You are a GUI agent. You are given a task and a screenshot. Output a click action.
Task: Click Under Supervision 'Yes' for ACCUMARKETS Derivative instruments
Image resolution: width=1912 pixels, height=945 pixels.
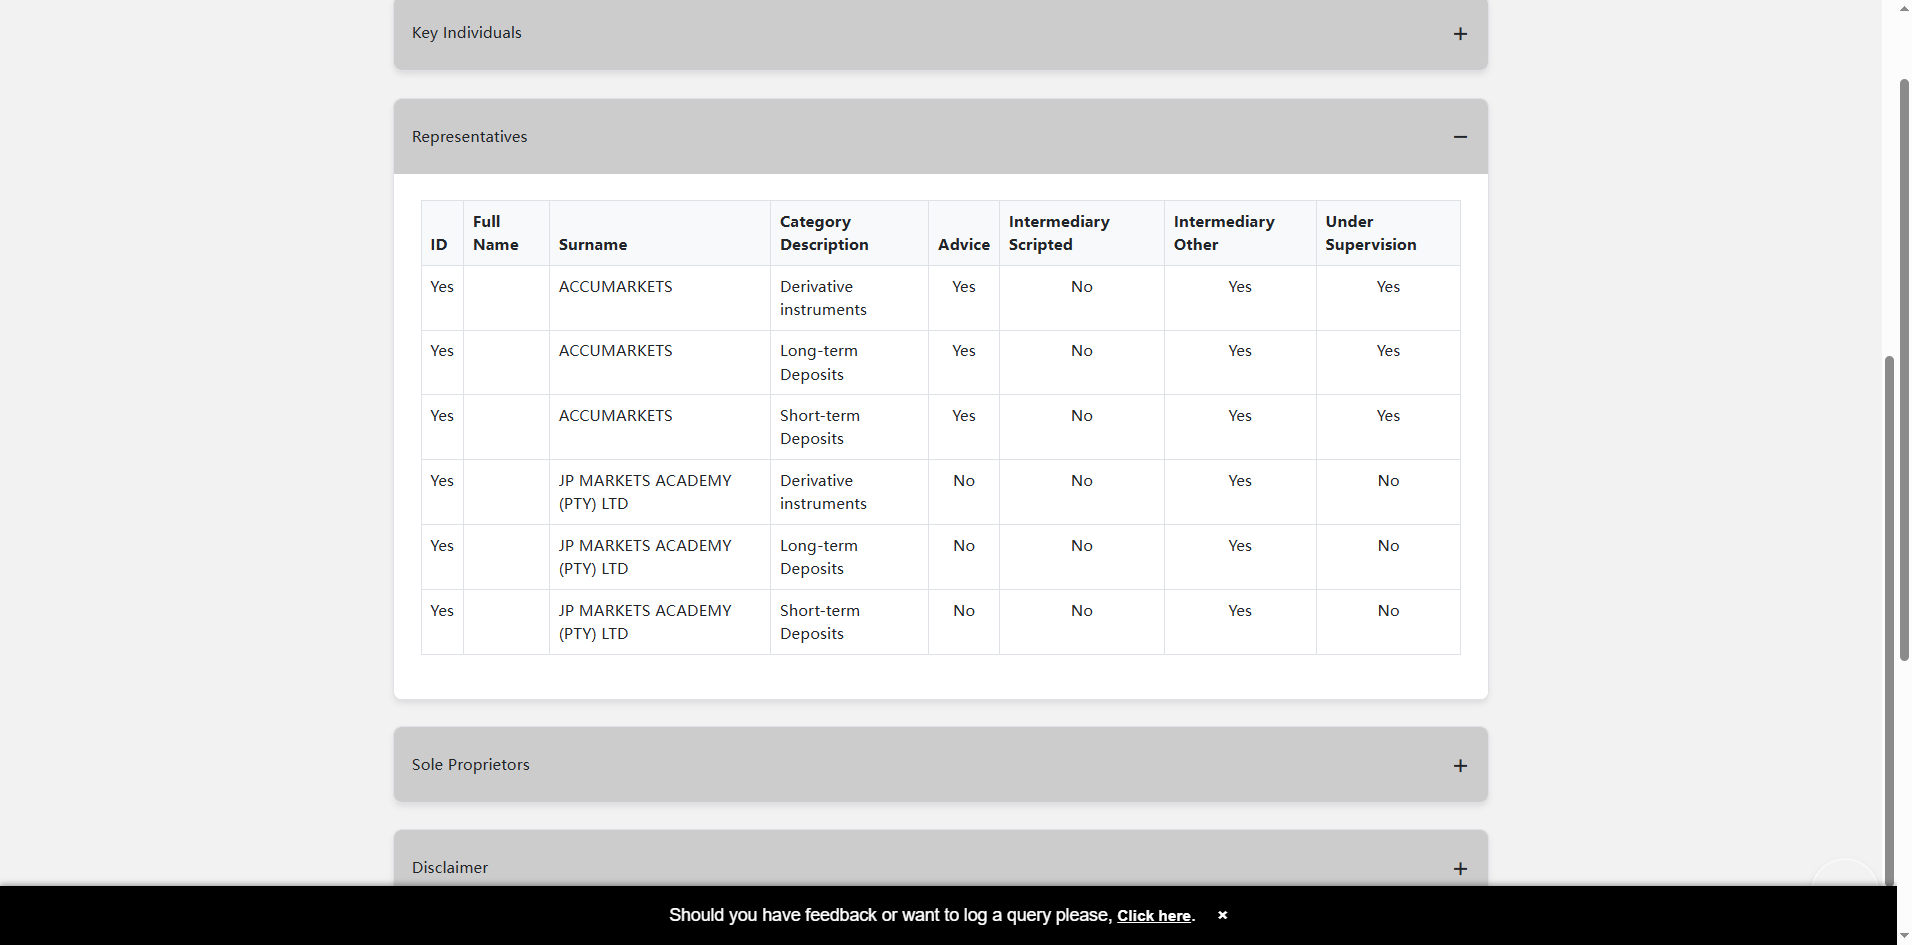point(1388,287)
